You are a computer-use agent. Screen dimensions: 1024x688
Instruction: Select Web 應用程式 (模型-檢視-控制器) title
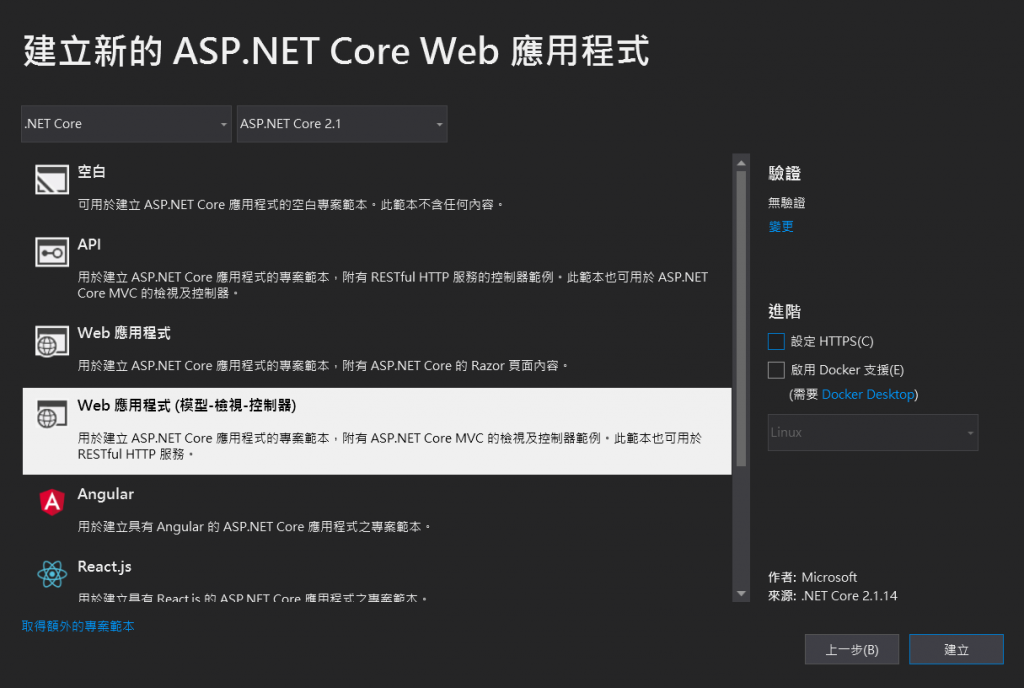(187, 405)
